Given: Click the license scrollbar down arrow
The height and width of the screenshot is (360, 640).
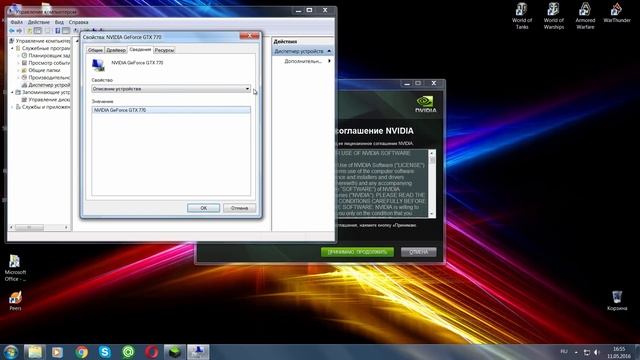Looking at the screenshot, I should coord(432,213).
